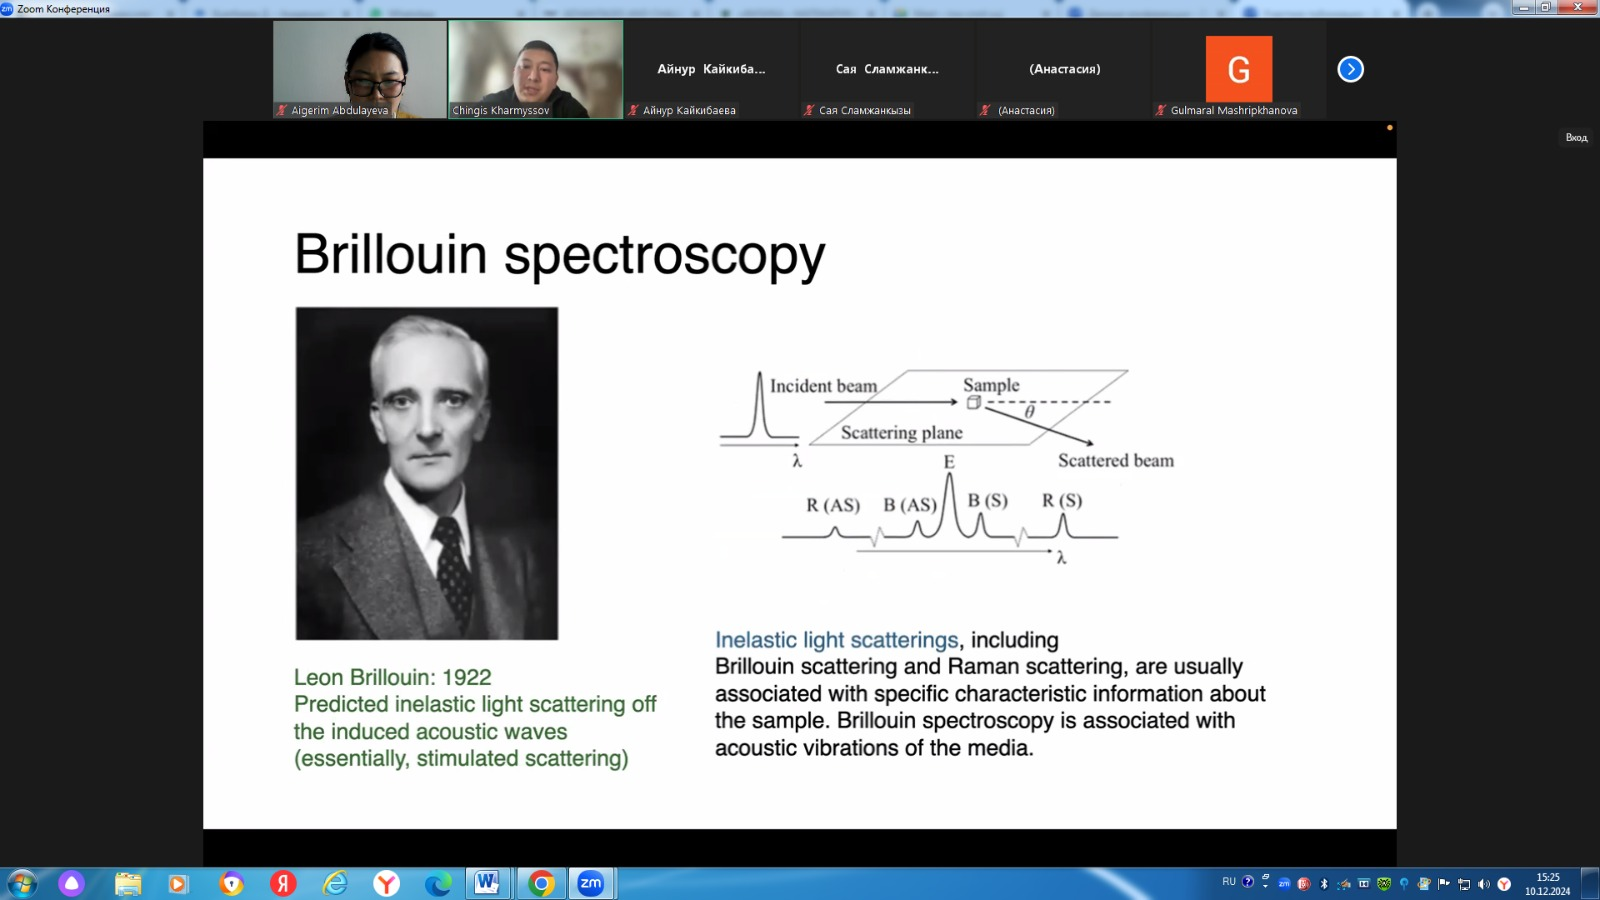Screen dimensions: 1600x900
Task: Click the clock showing 15:25
Action: (1547, 884)
